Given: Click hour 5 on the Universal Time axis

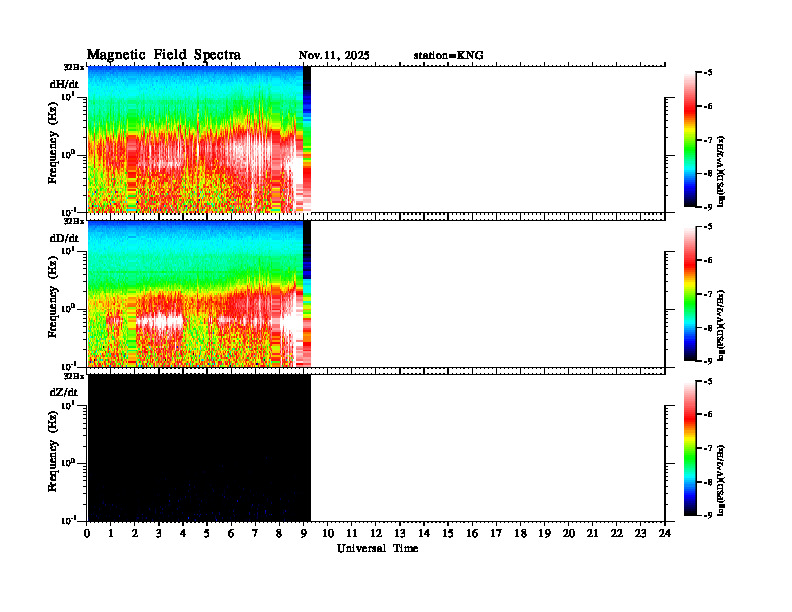Looking at the screenshot, I should tap(207, 533).
